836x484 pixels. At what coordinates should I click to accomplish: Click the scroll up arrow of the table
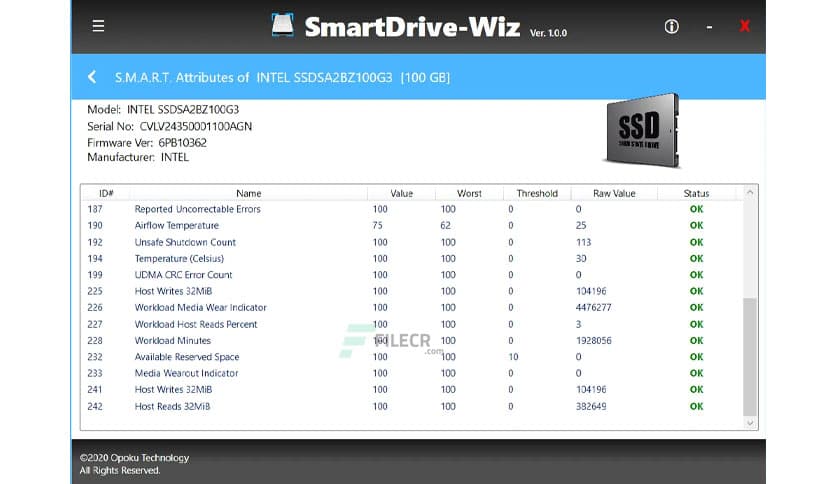click(750, 192)
